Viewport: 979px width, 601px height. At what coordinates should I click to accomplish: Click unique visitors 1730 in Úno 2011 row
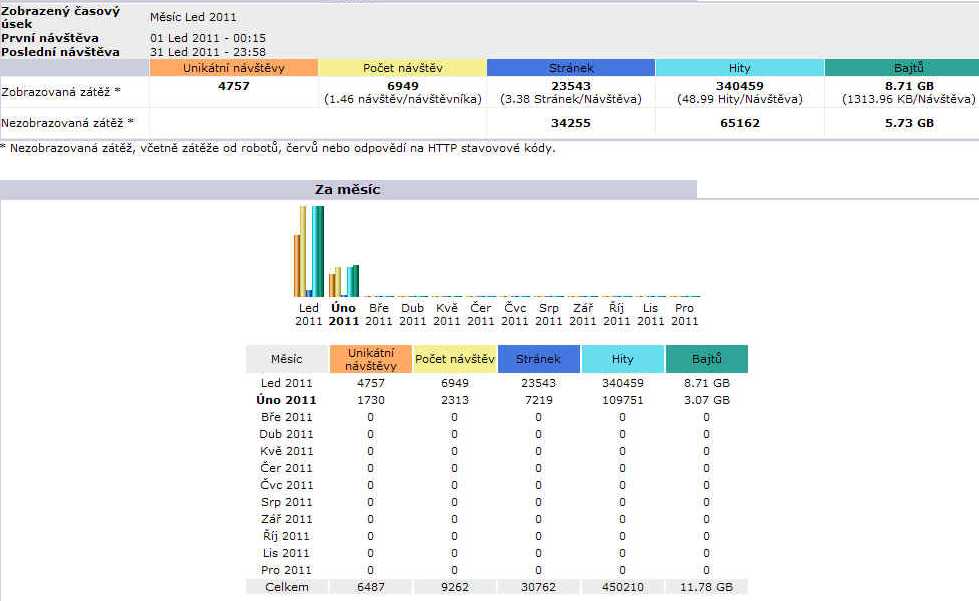[x=371, y=400]
